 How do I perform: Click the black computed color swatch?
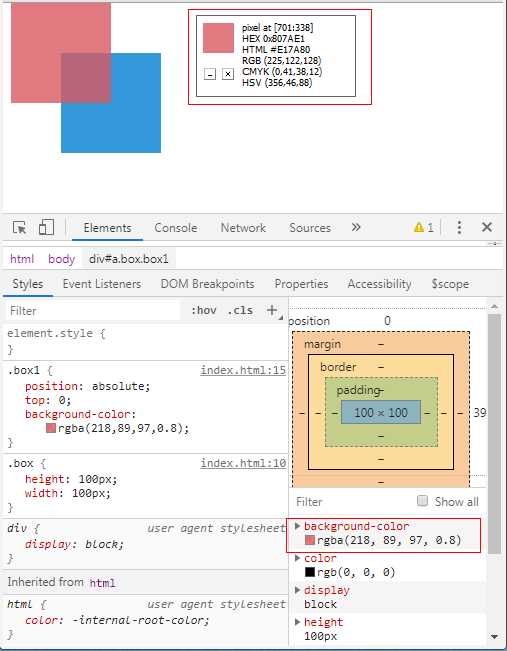tap(310, 572)
